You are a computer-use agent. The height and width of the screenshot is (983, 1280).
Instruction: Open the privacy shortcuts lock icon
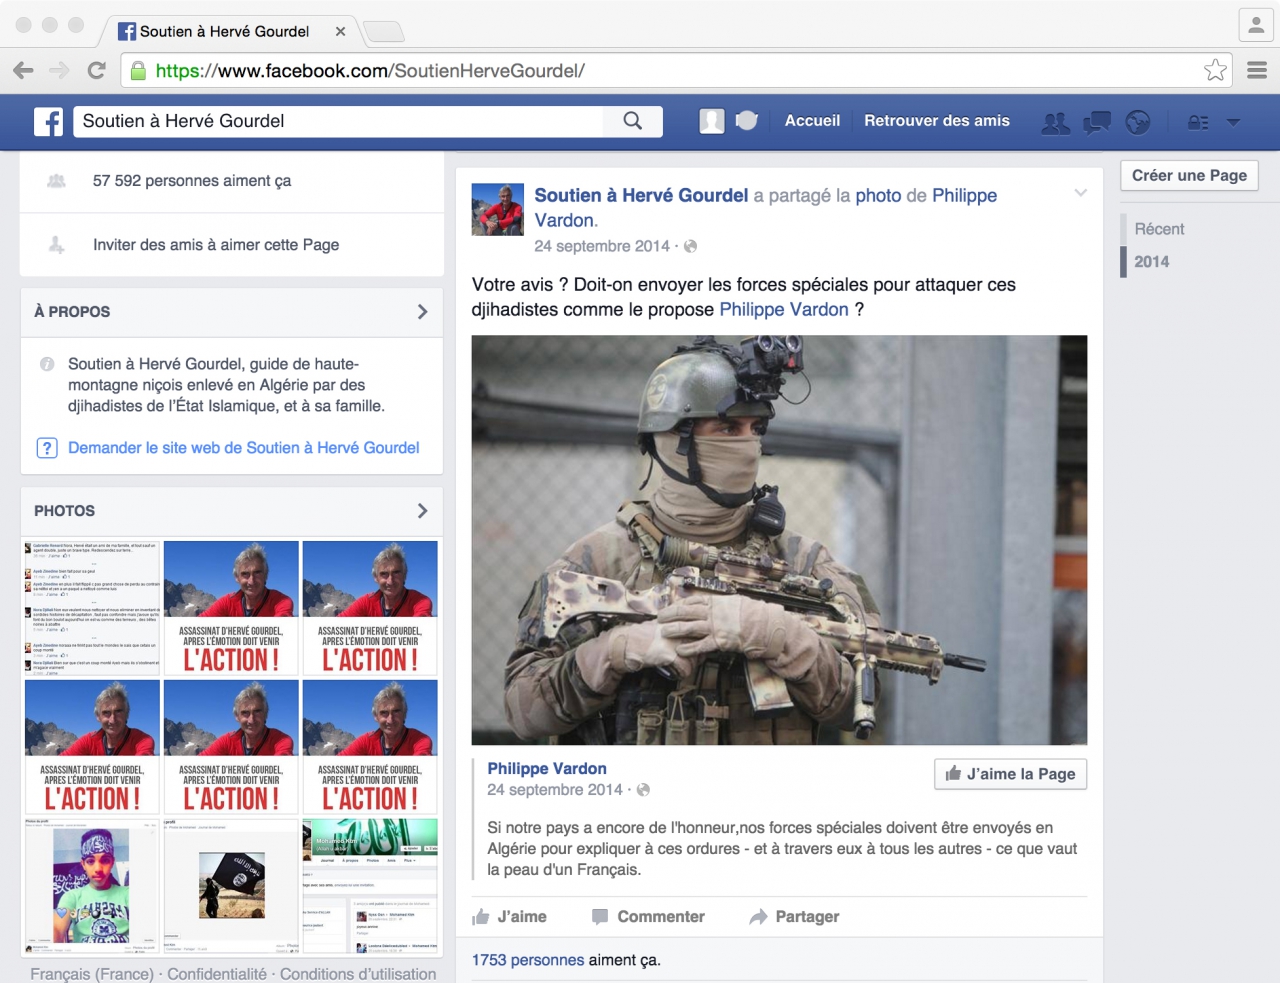1197,122
